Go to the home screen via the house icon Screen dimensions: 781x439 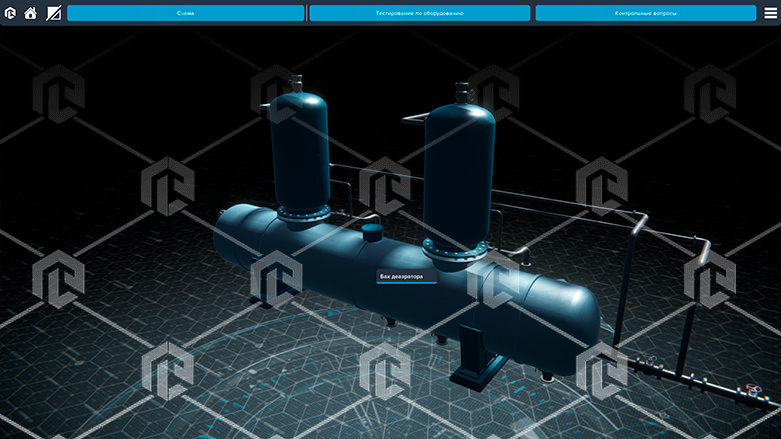point(31,13)
